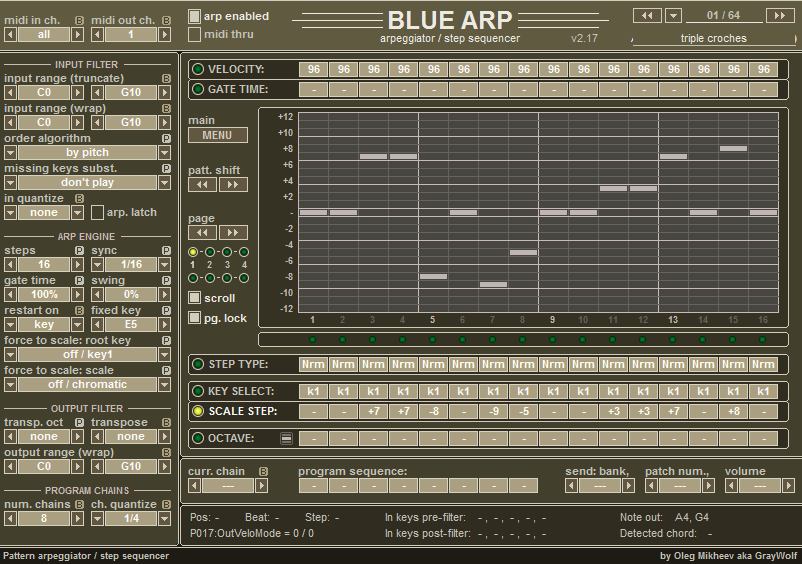Click the fixed key parameter icon

[166, 310]
